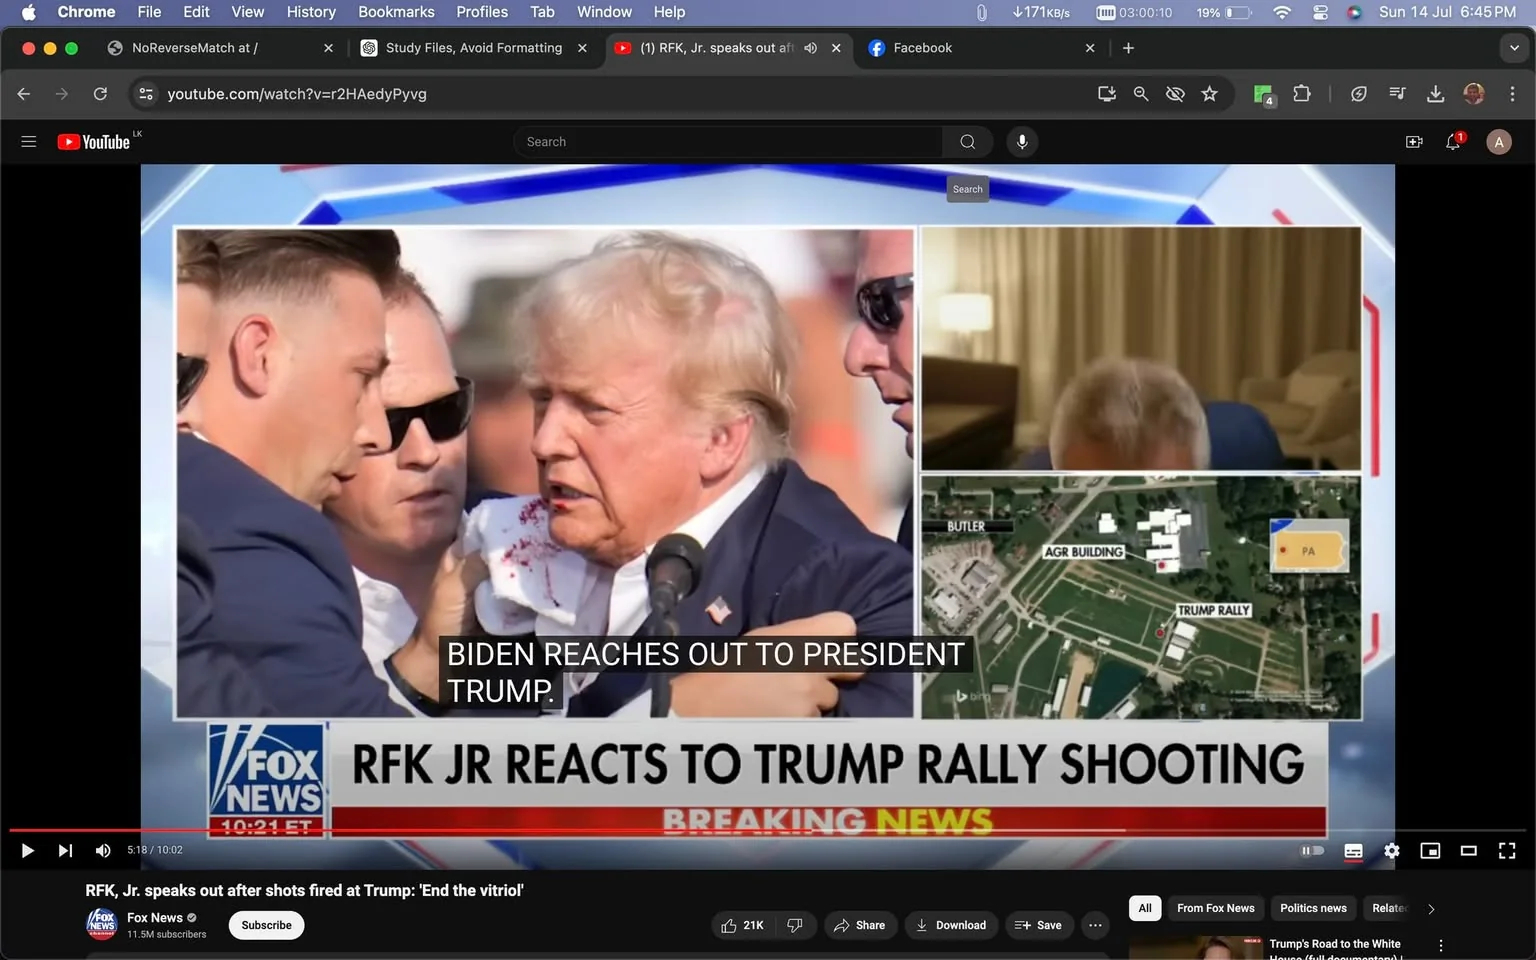1536x960 pixels.
Task: Reload the current page
Action: click(100, 94)
